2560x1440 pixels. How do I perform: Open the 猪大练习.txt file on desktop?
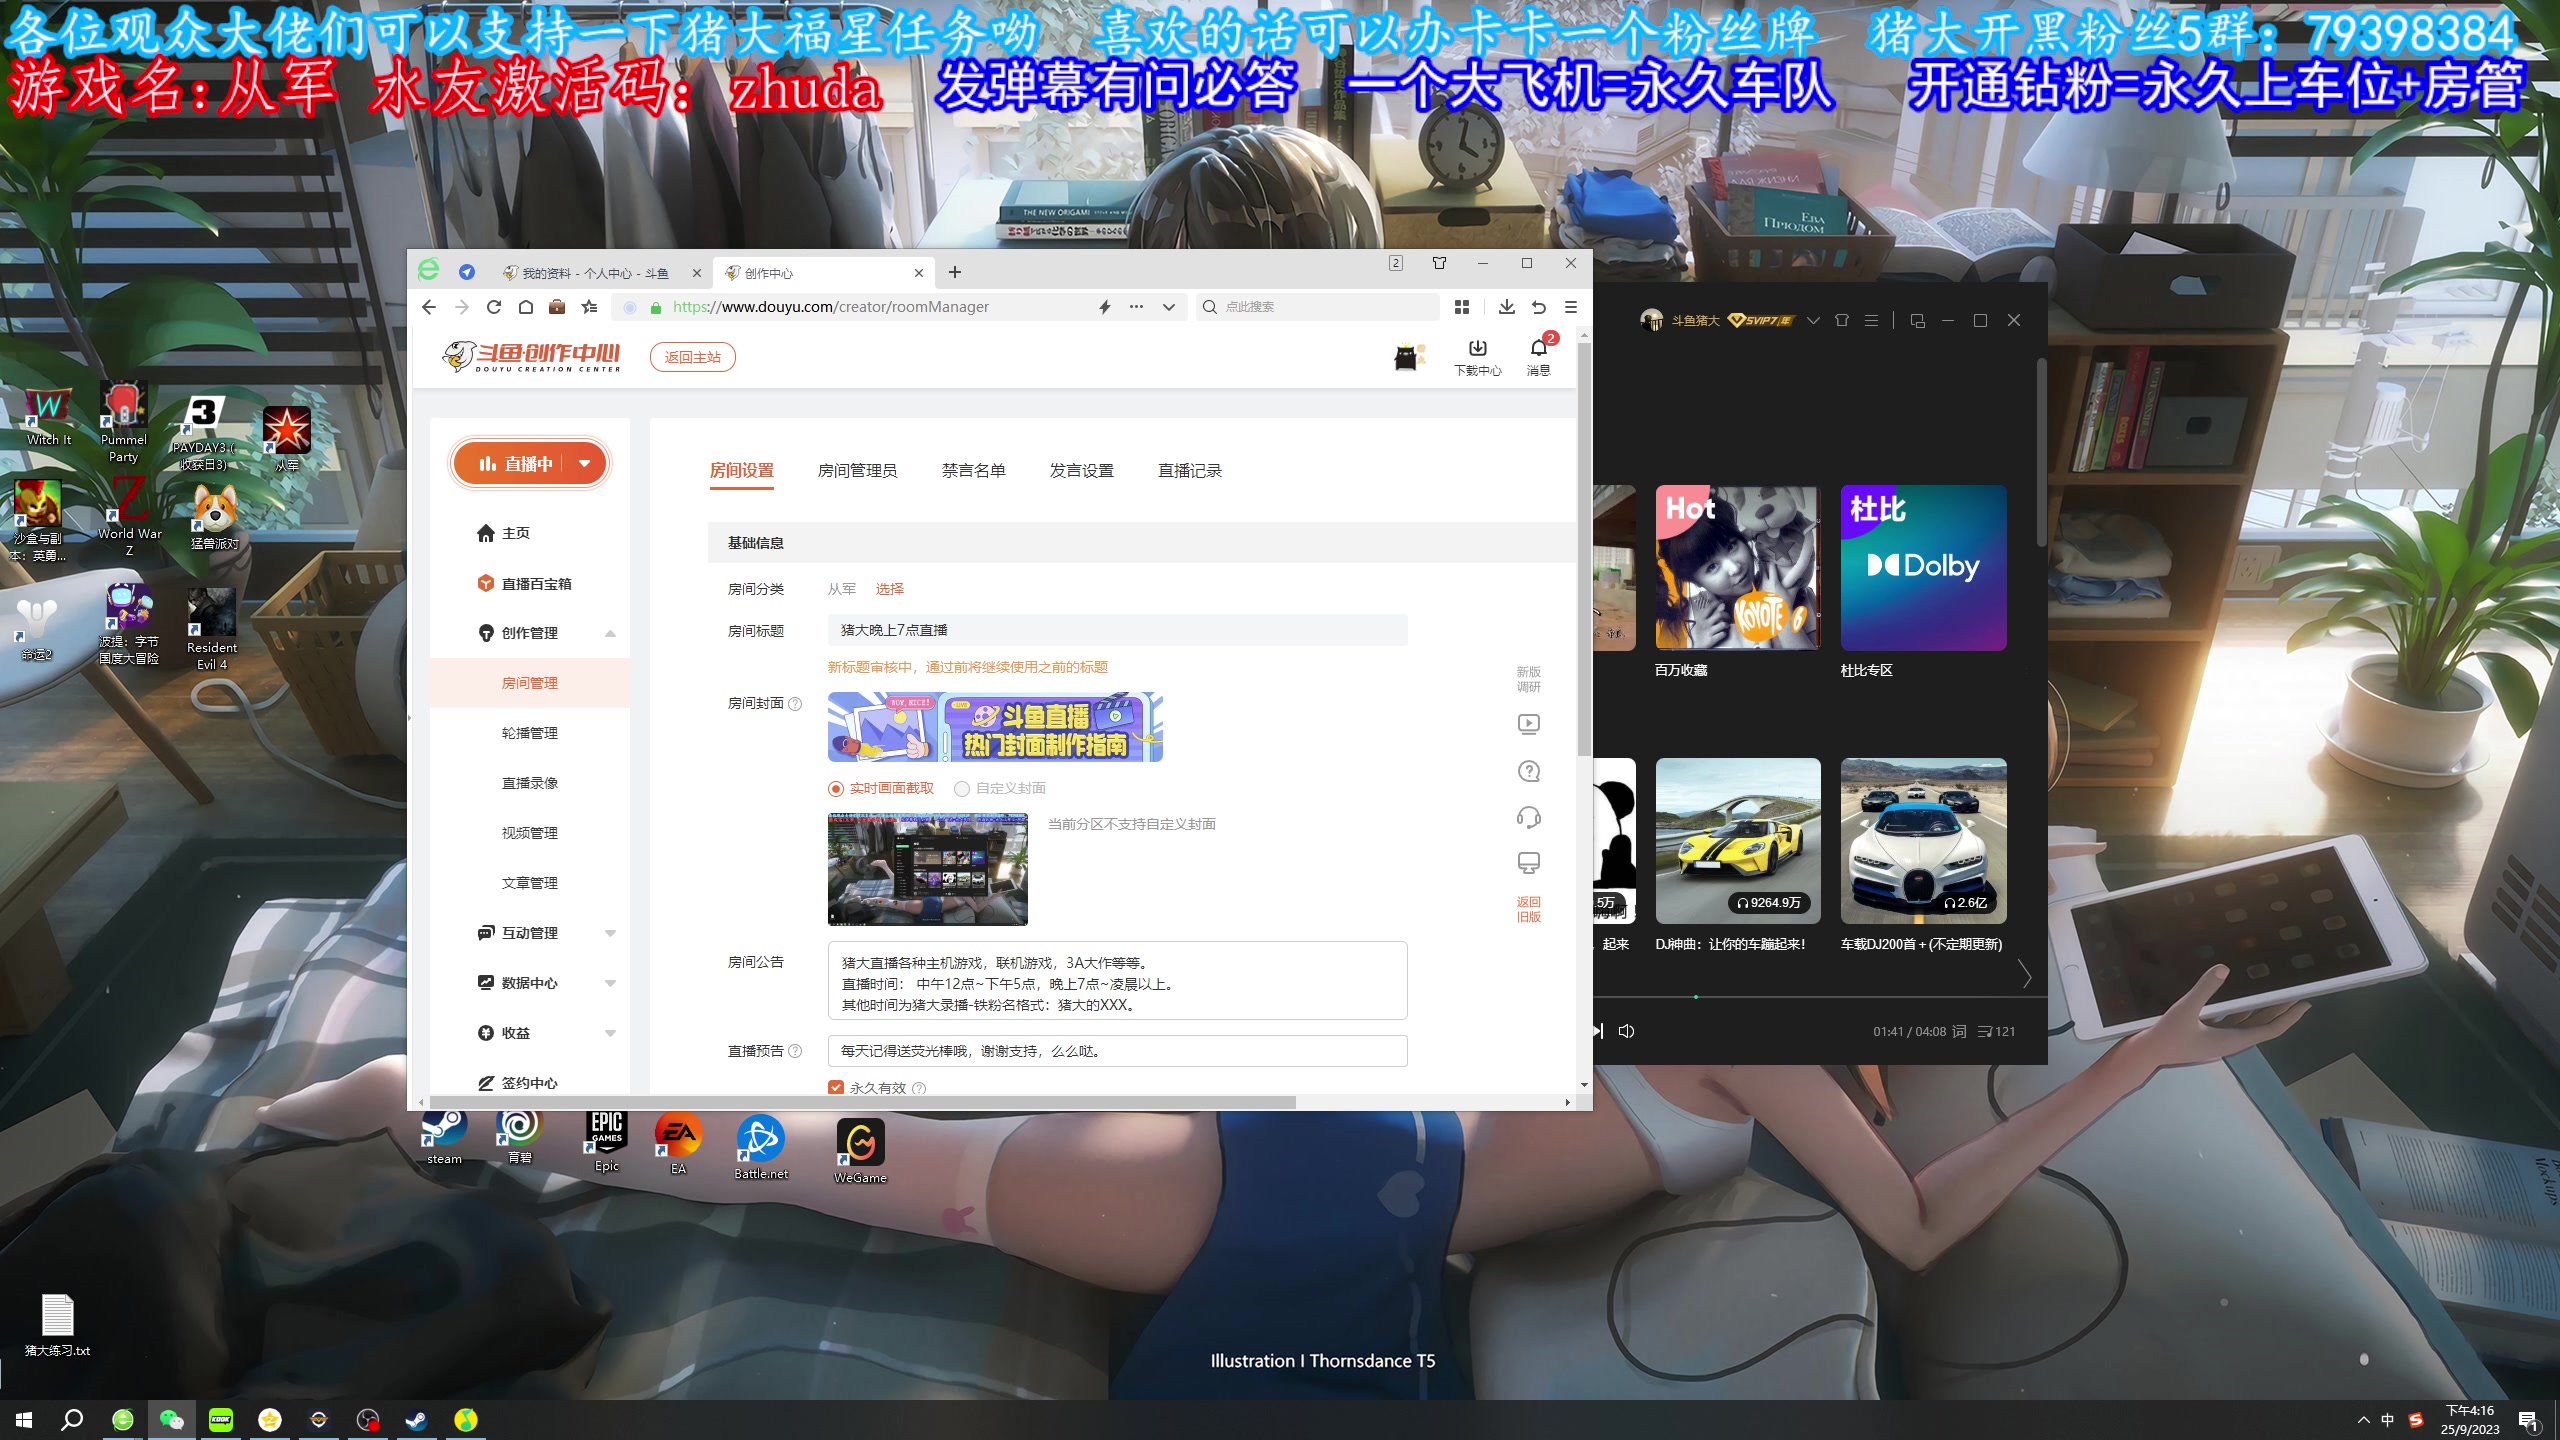57,1324
